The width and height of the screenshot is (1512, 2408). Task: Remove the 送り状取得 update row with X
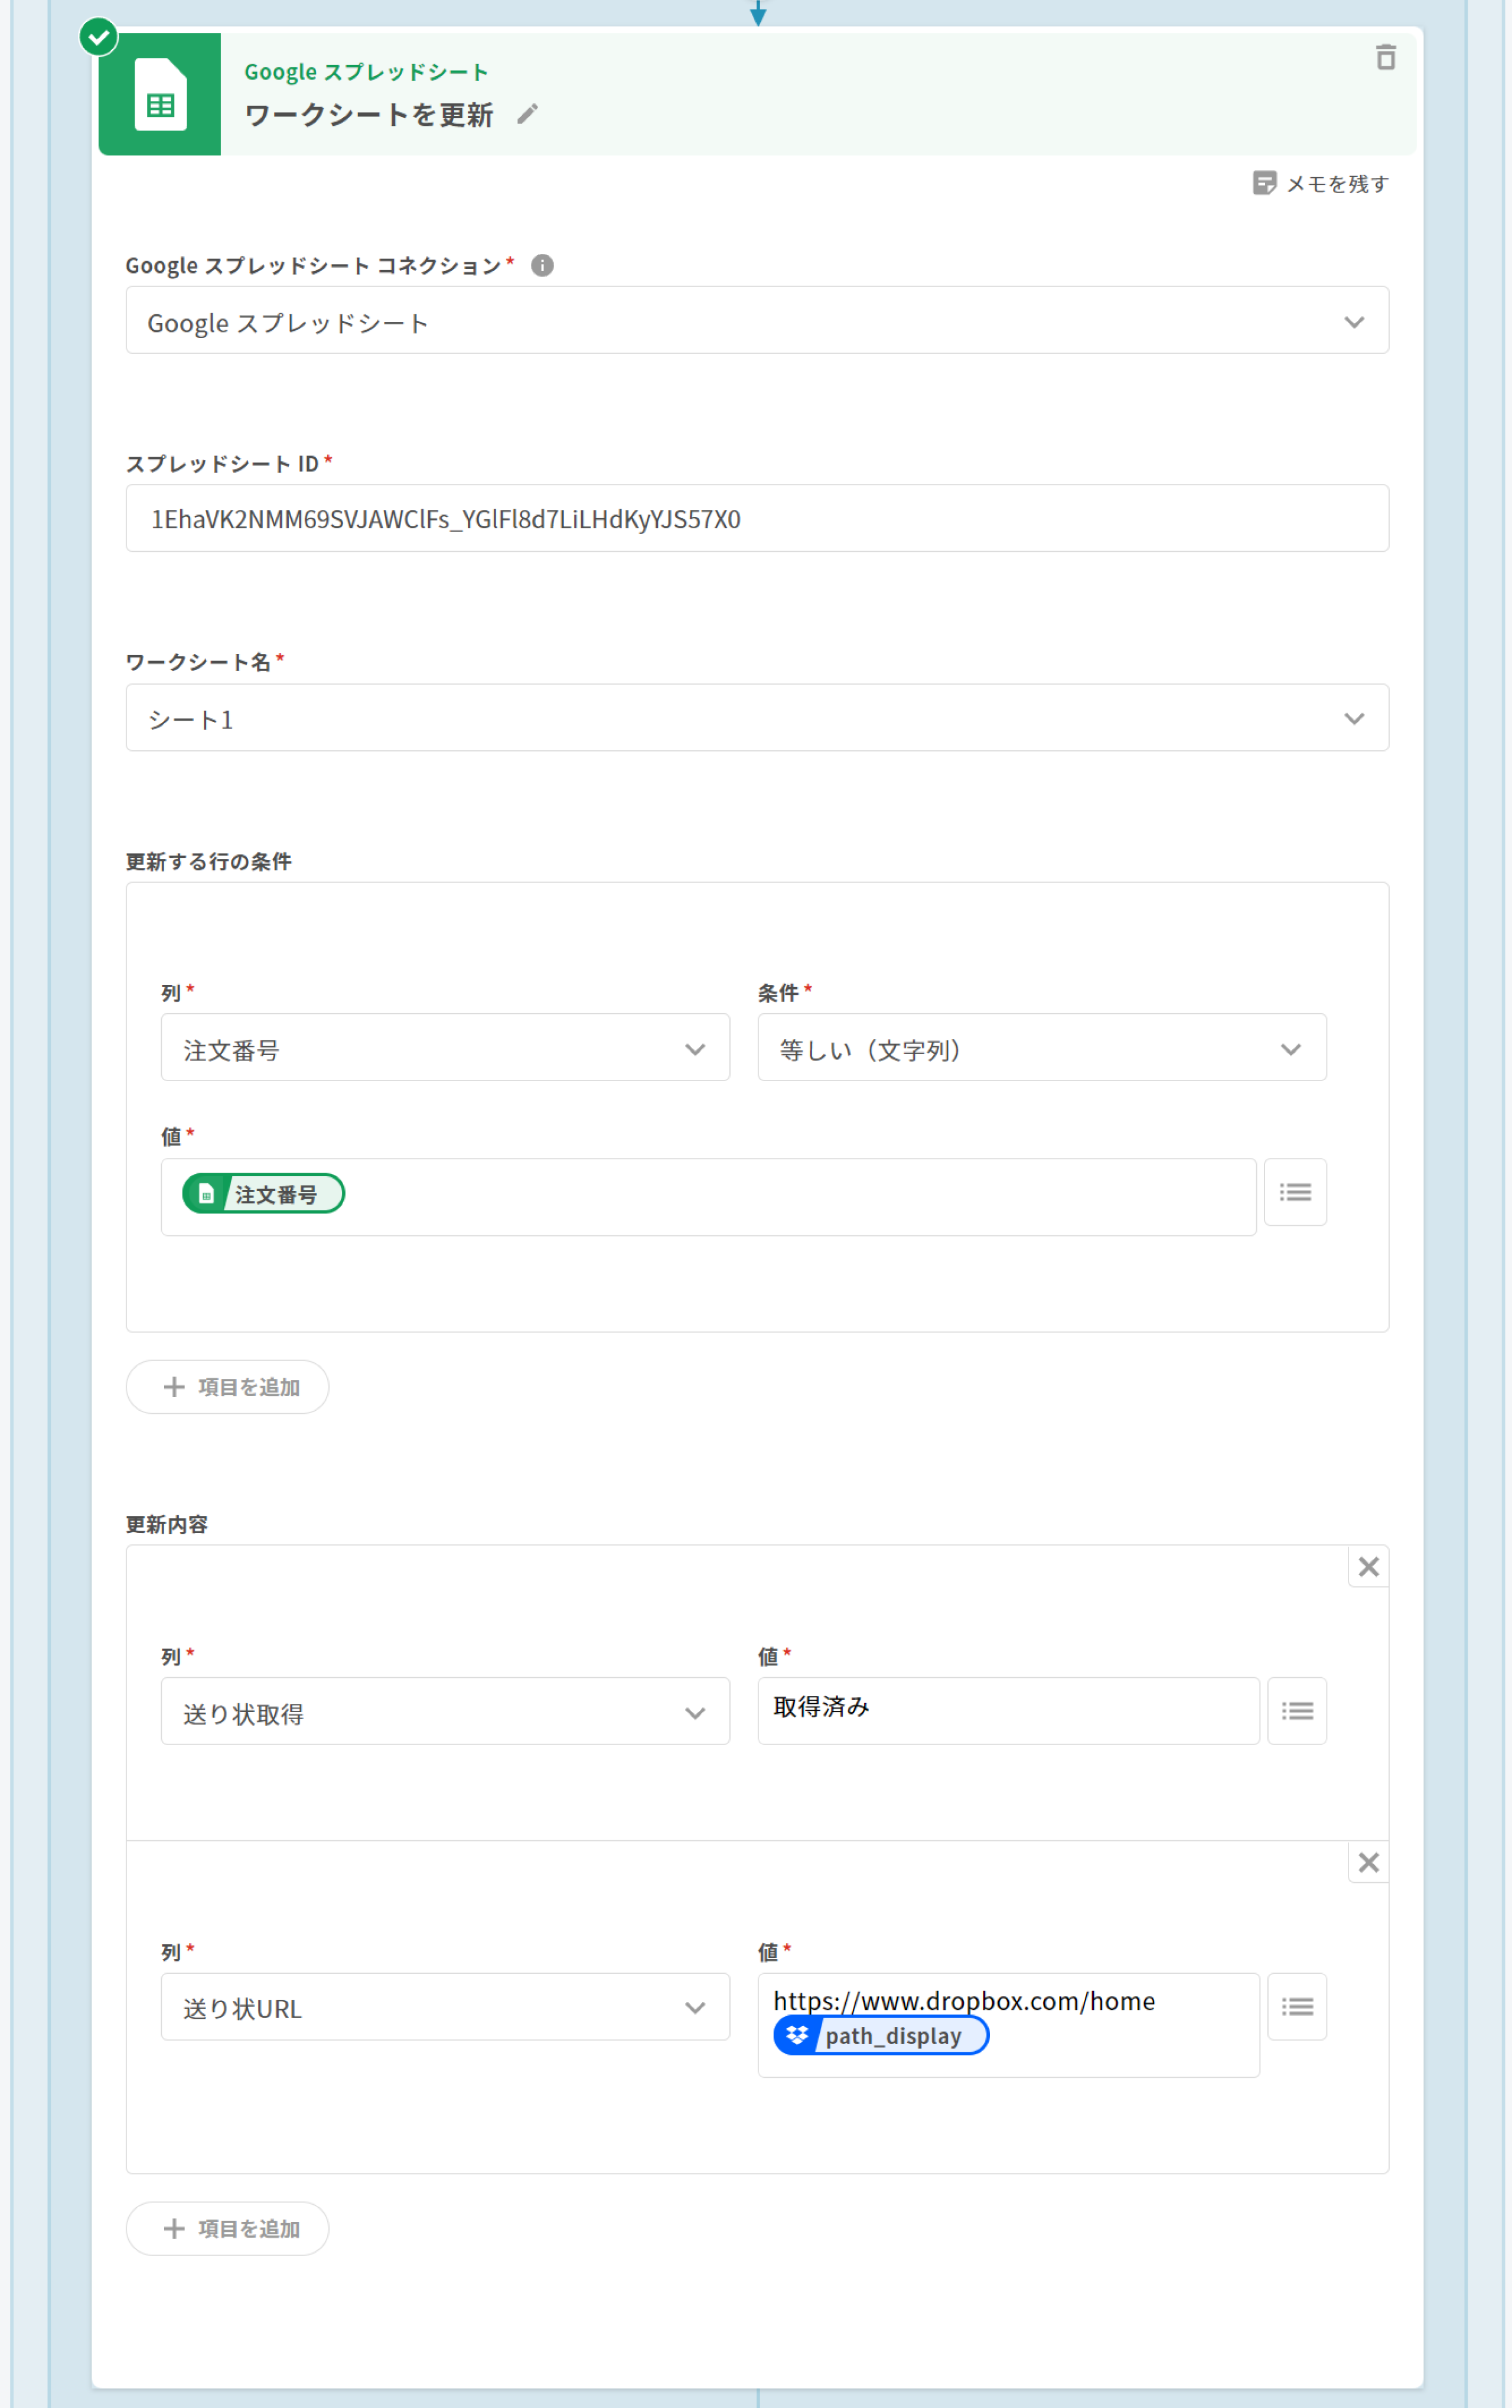[x=1368, y=1567]
